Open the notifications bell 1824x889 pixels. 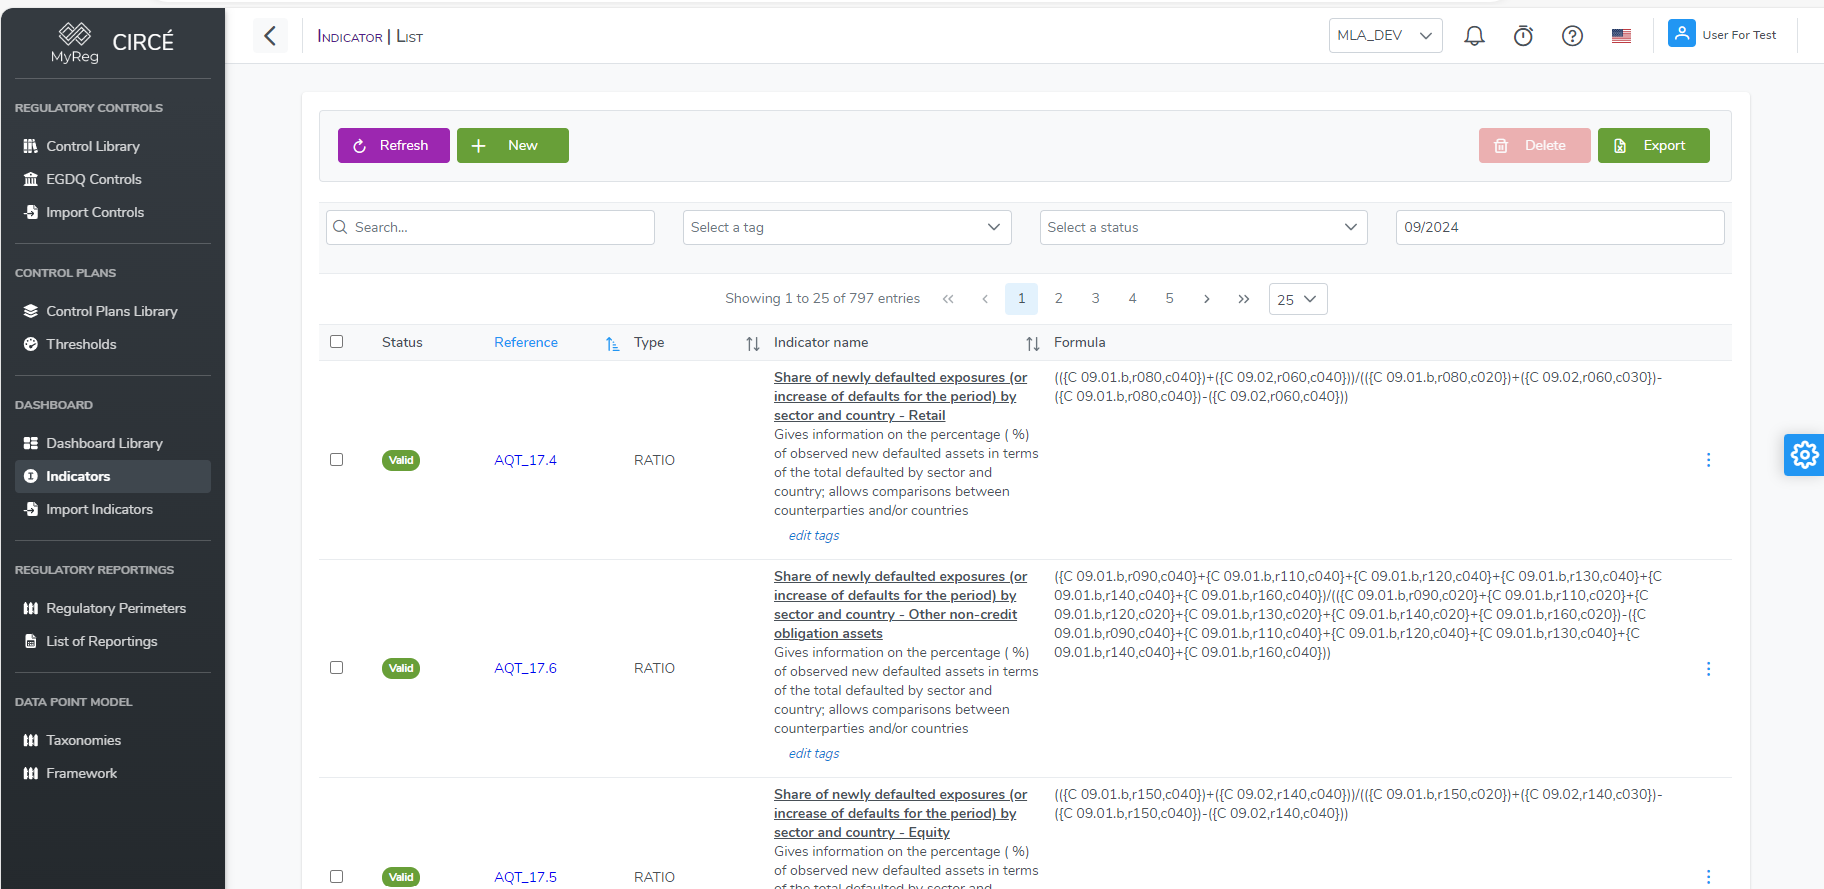pos(1474,36)
